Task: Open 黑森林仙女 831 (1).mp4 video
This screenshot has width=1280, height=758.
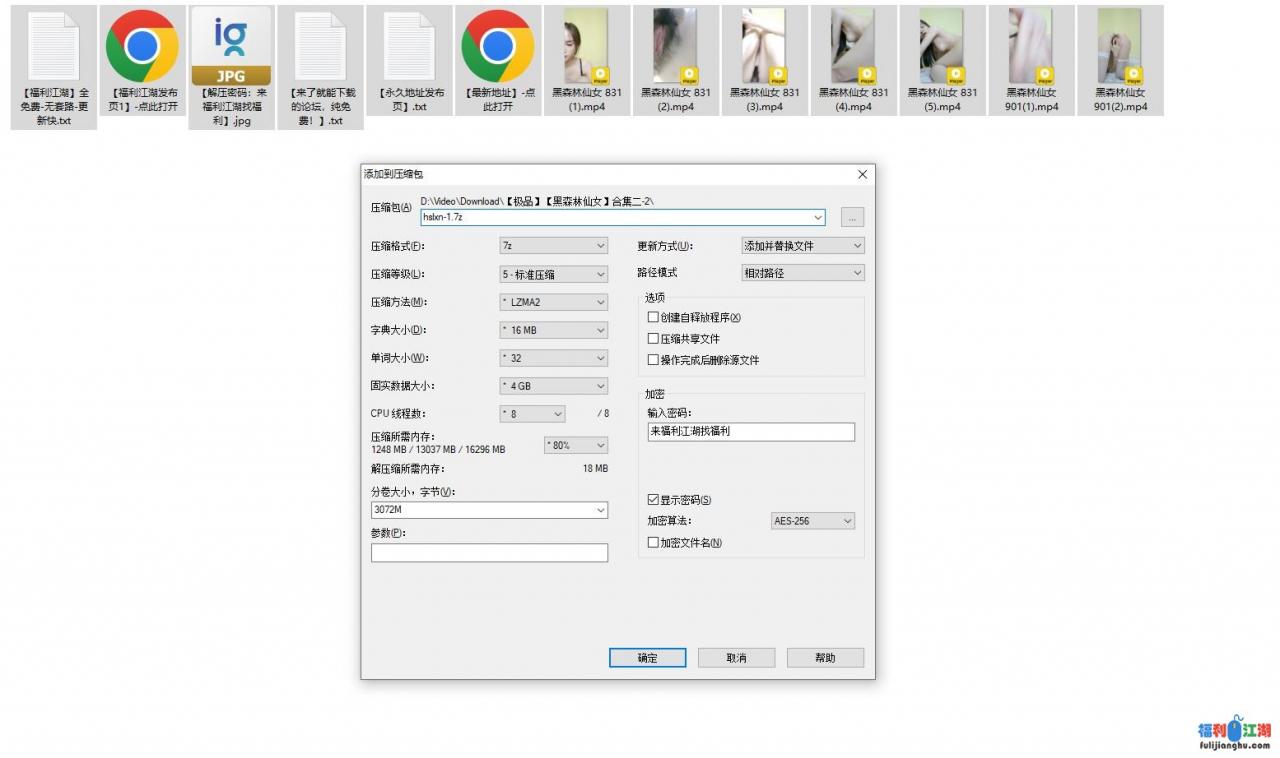Action: click(587, 45)
